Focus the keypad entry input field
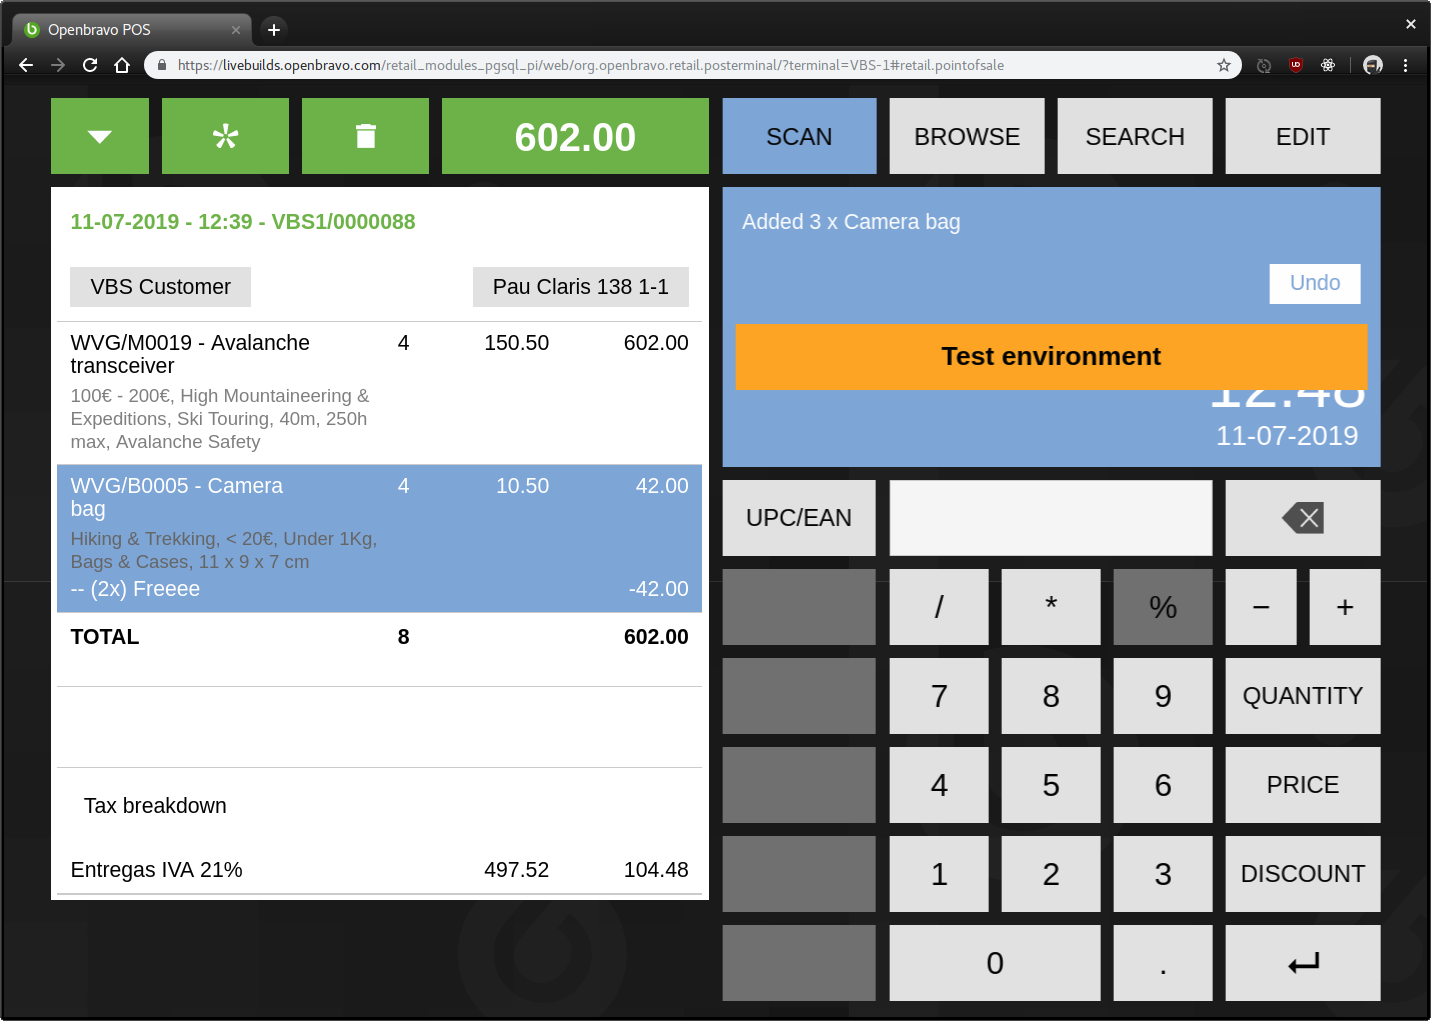1431x1021 pixels. tap(1051, 518)
